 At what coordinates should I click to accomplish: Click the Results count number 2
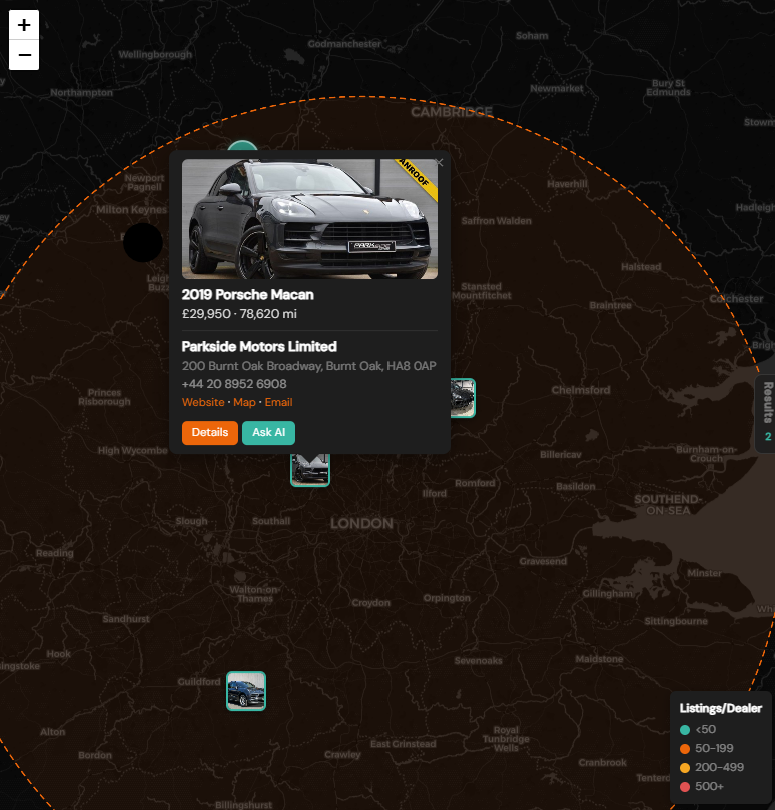768,437
